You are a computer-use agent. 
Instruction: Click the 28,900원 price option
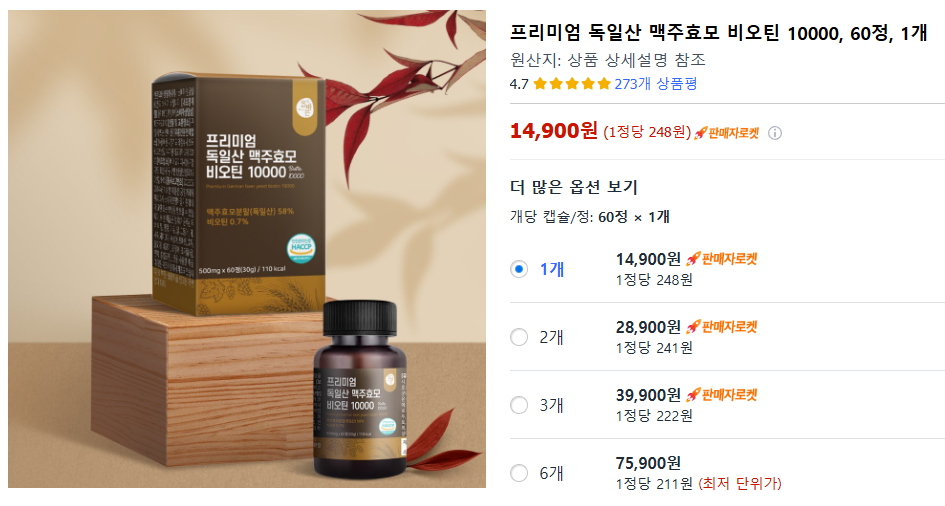(648, 327)
